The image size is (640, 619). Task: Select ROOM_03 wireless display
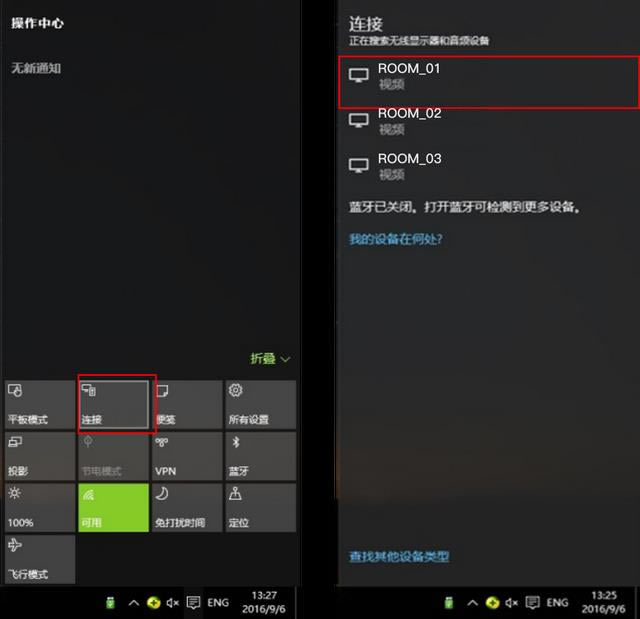tap(489, 166)
